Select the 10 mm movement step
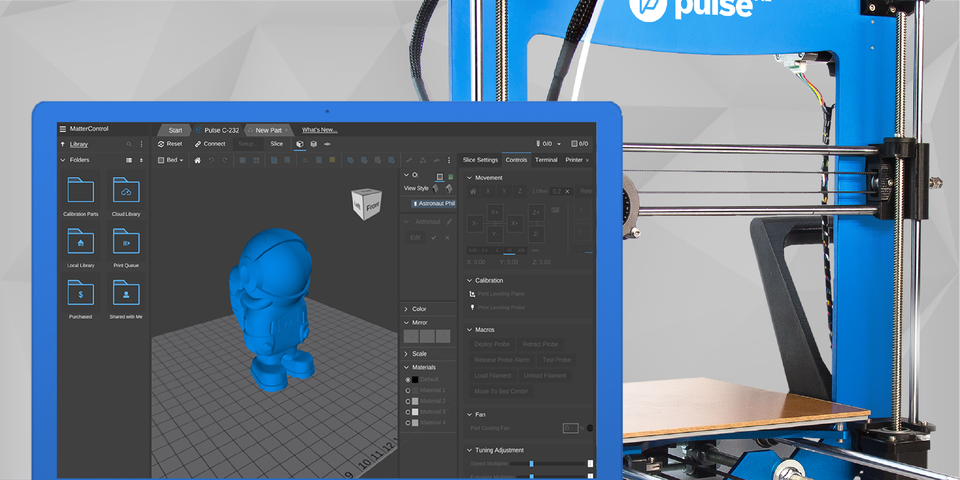Viewport: 960px width, 480px height. click(510, 250)
